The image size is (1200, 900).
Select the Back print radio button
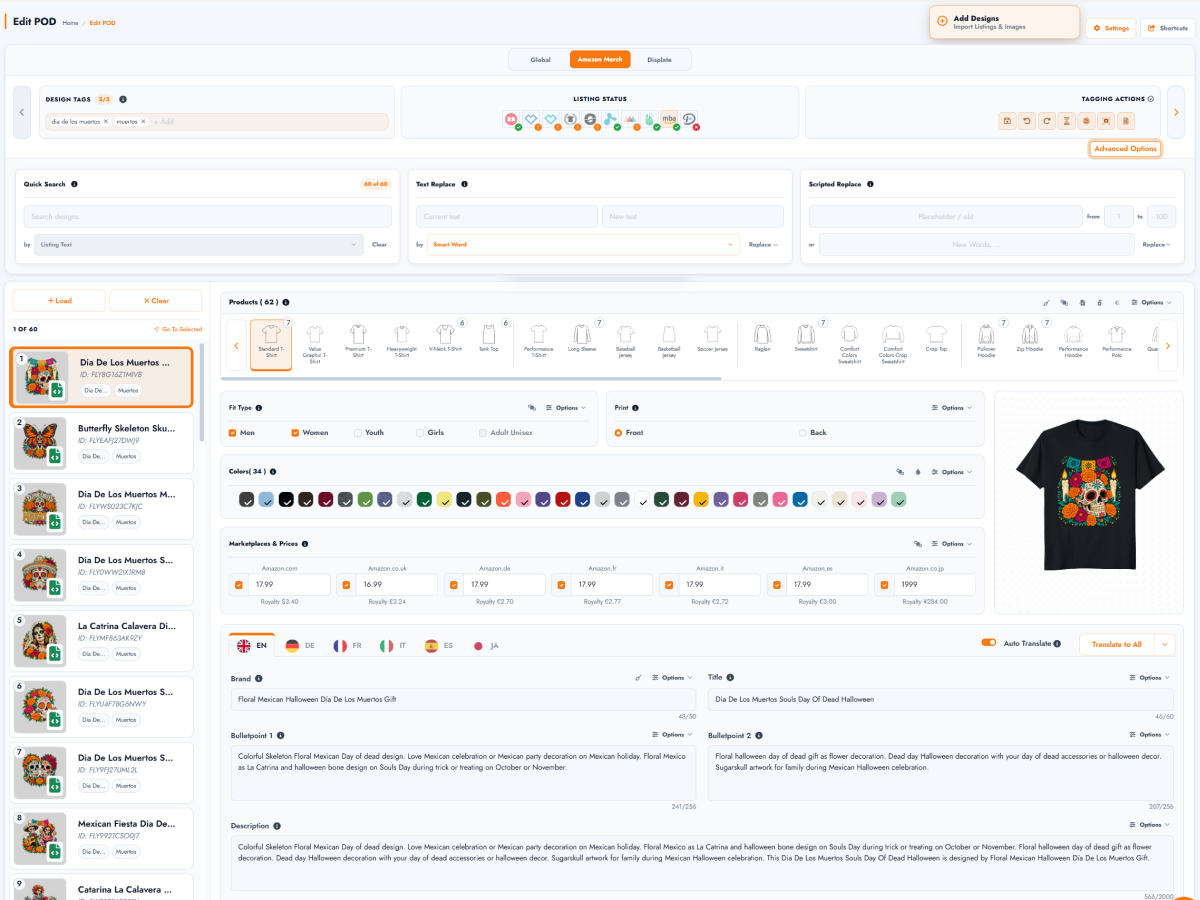pos(803,433)
